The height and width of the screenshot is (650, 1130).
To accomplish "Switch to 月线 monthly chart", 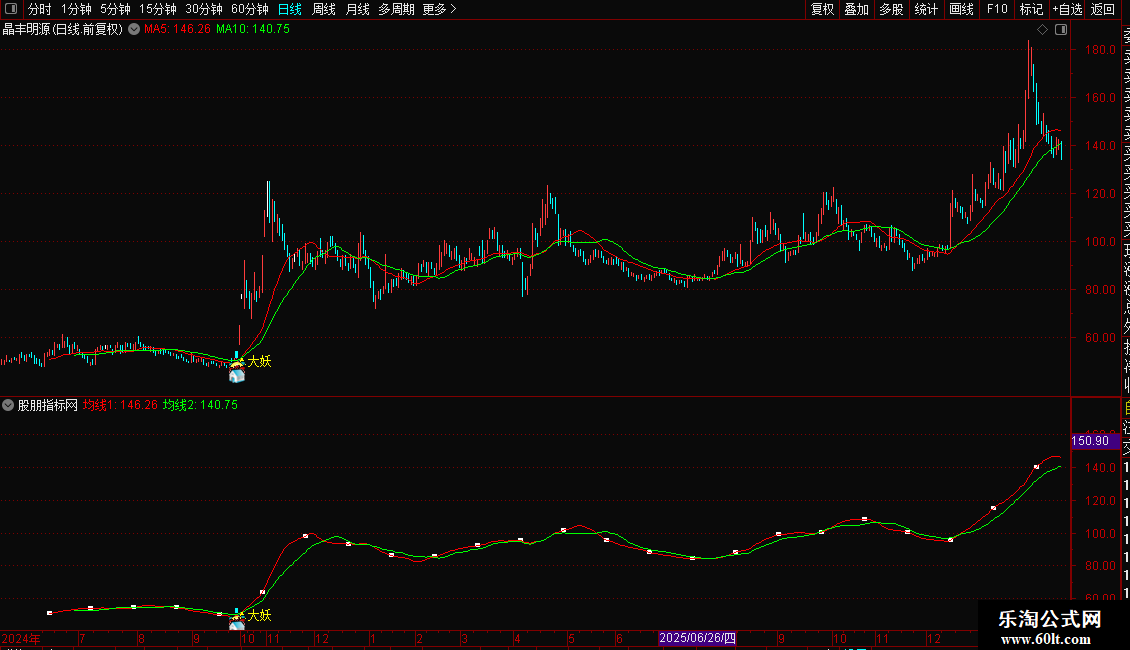I will click(357, 9).
